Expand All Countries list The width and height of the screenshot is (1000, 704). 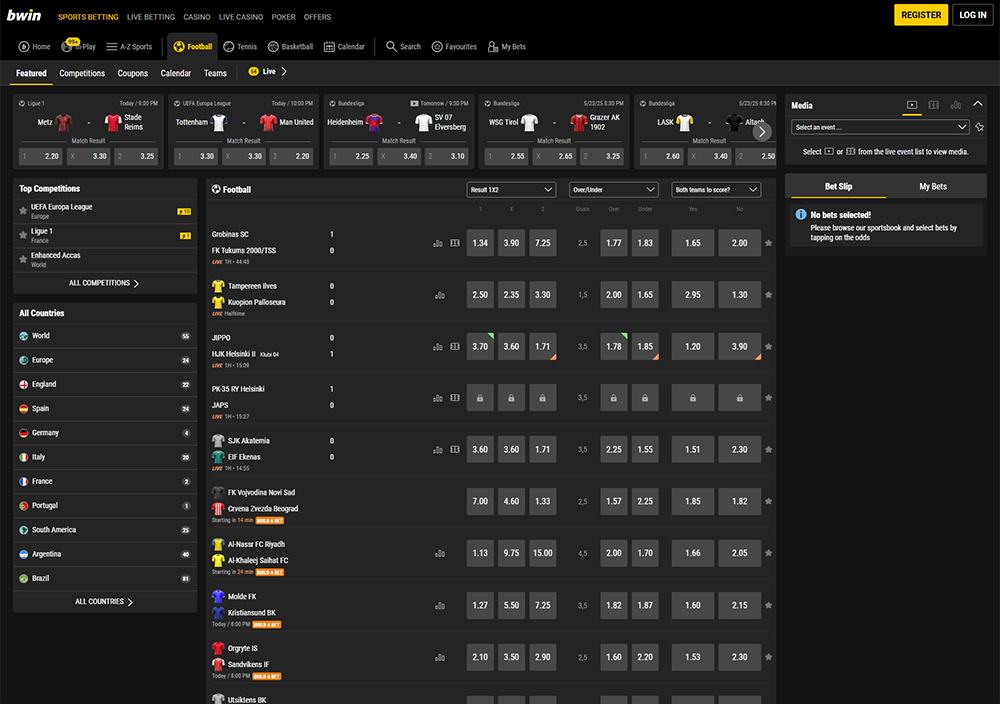click(105, 601)
